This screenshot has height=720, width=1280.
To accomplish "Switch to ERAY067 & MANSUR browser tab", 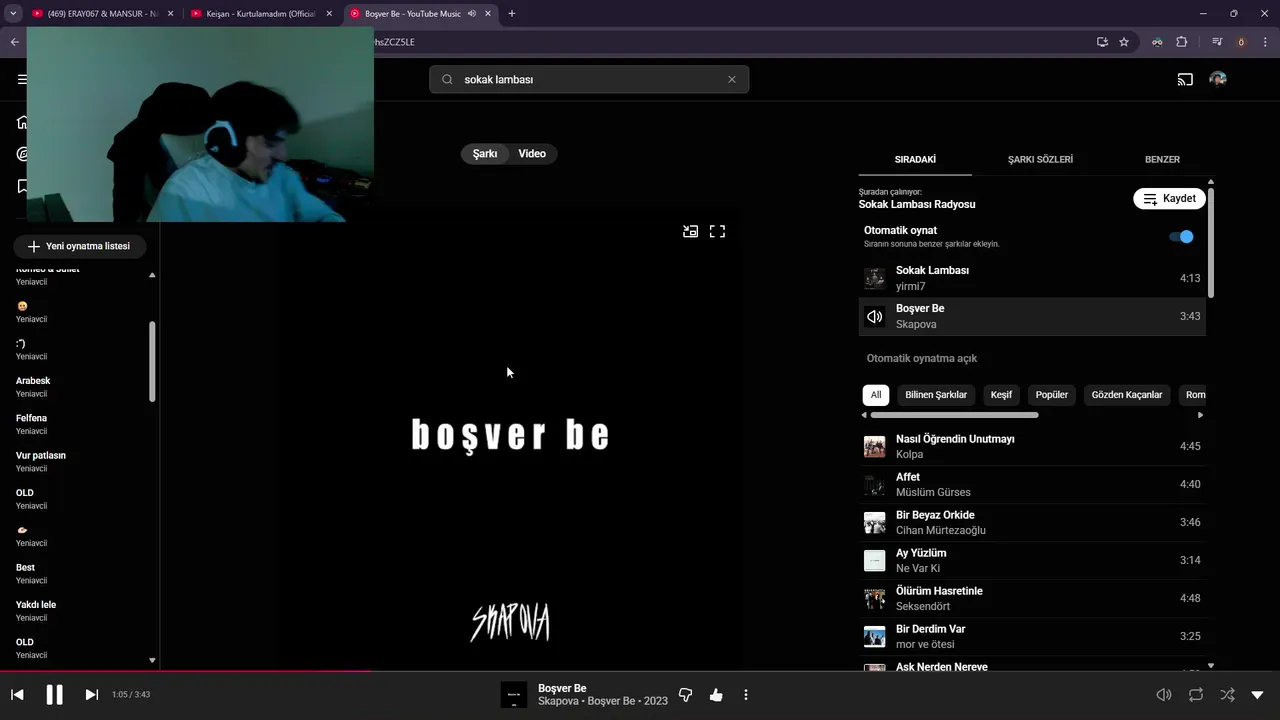I will click(104, 13).
